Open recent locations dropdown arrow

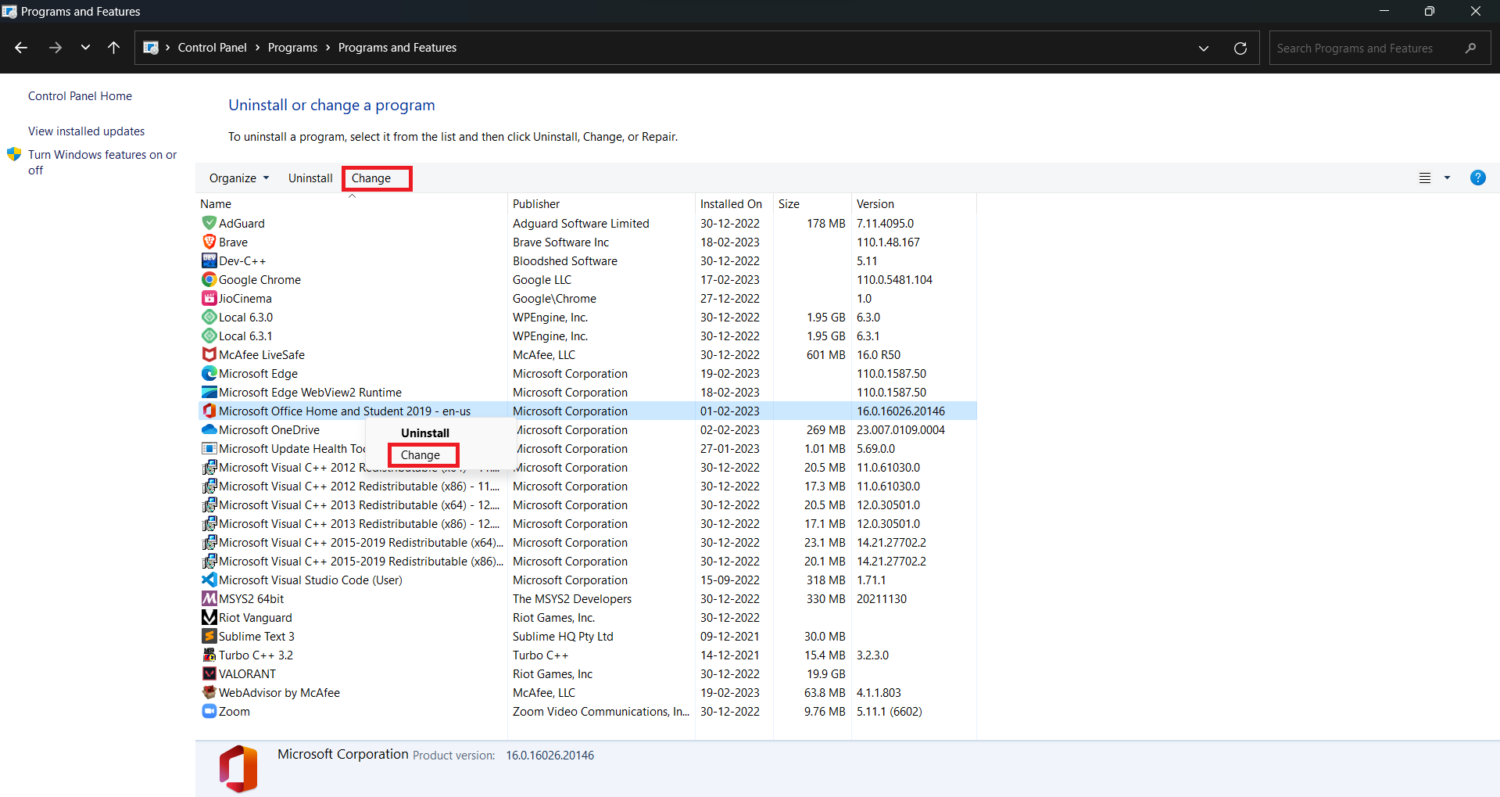point(85,48)
